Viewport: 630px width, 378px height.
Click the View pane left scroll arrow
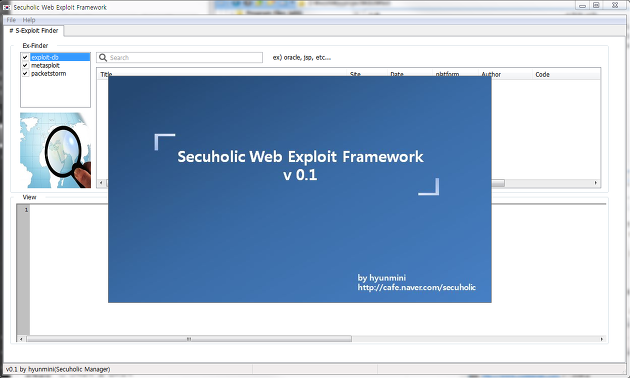click(21, 339)
